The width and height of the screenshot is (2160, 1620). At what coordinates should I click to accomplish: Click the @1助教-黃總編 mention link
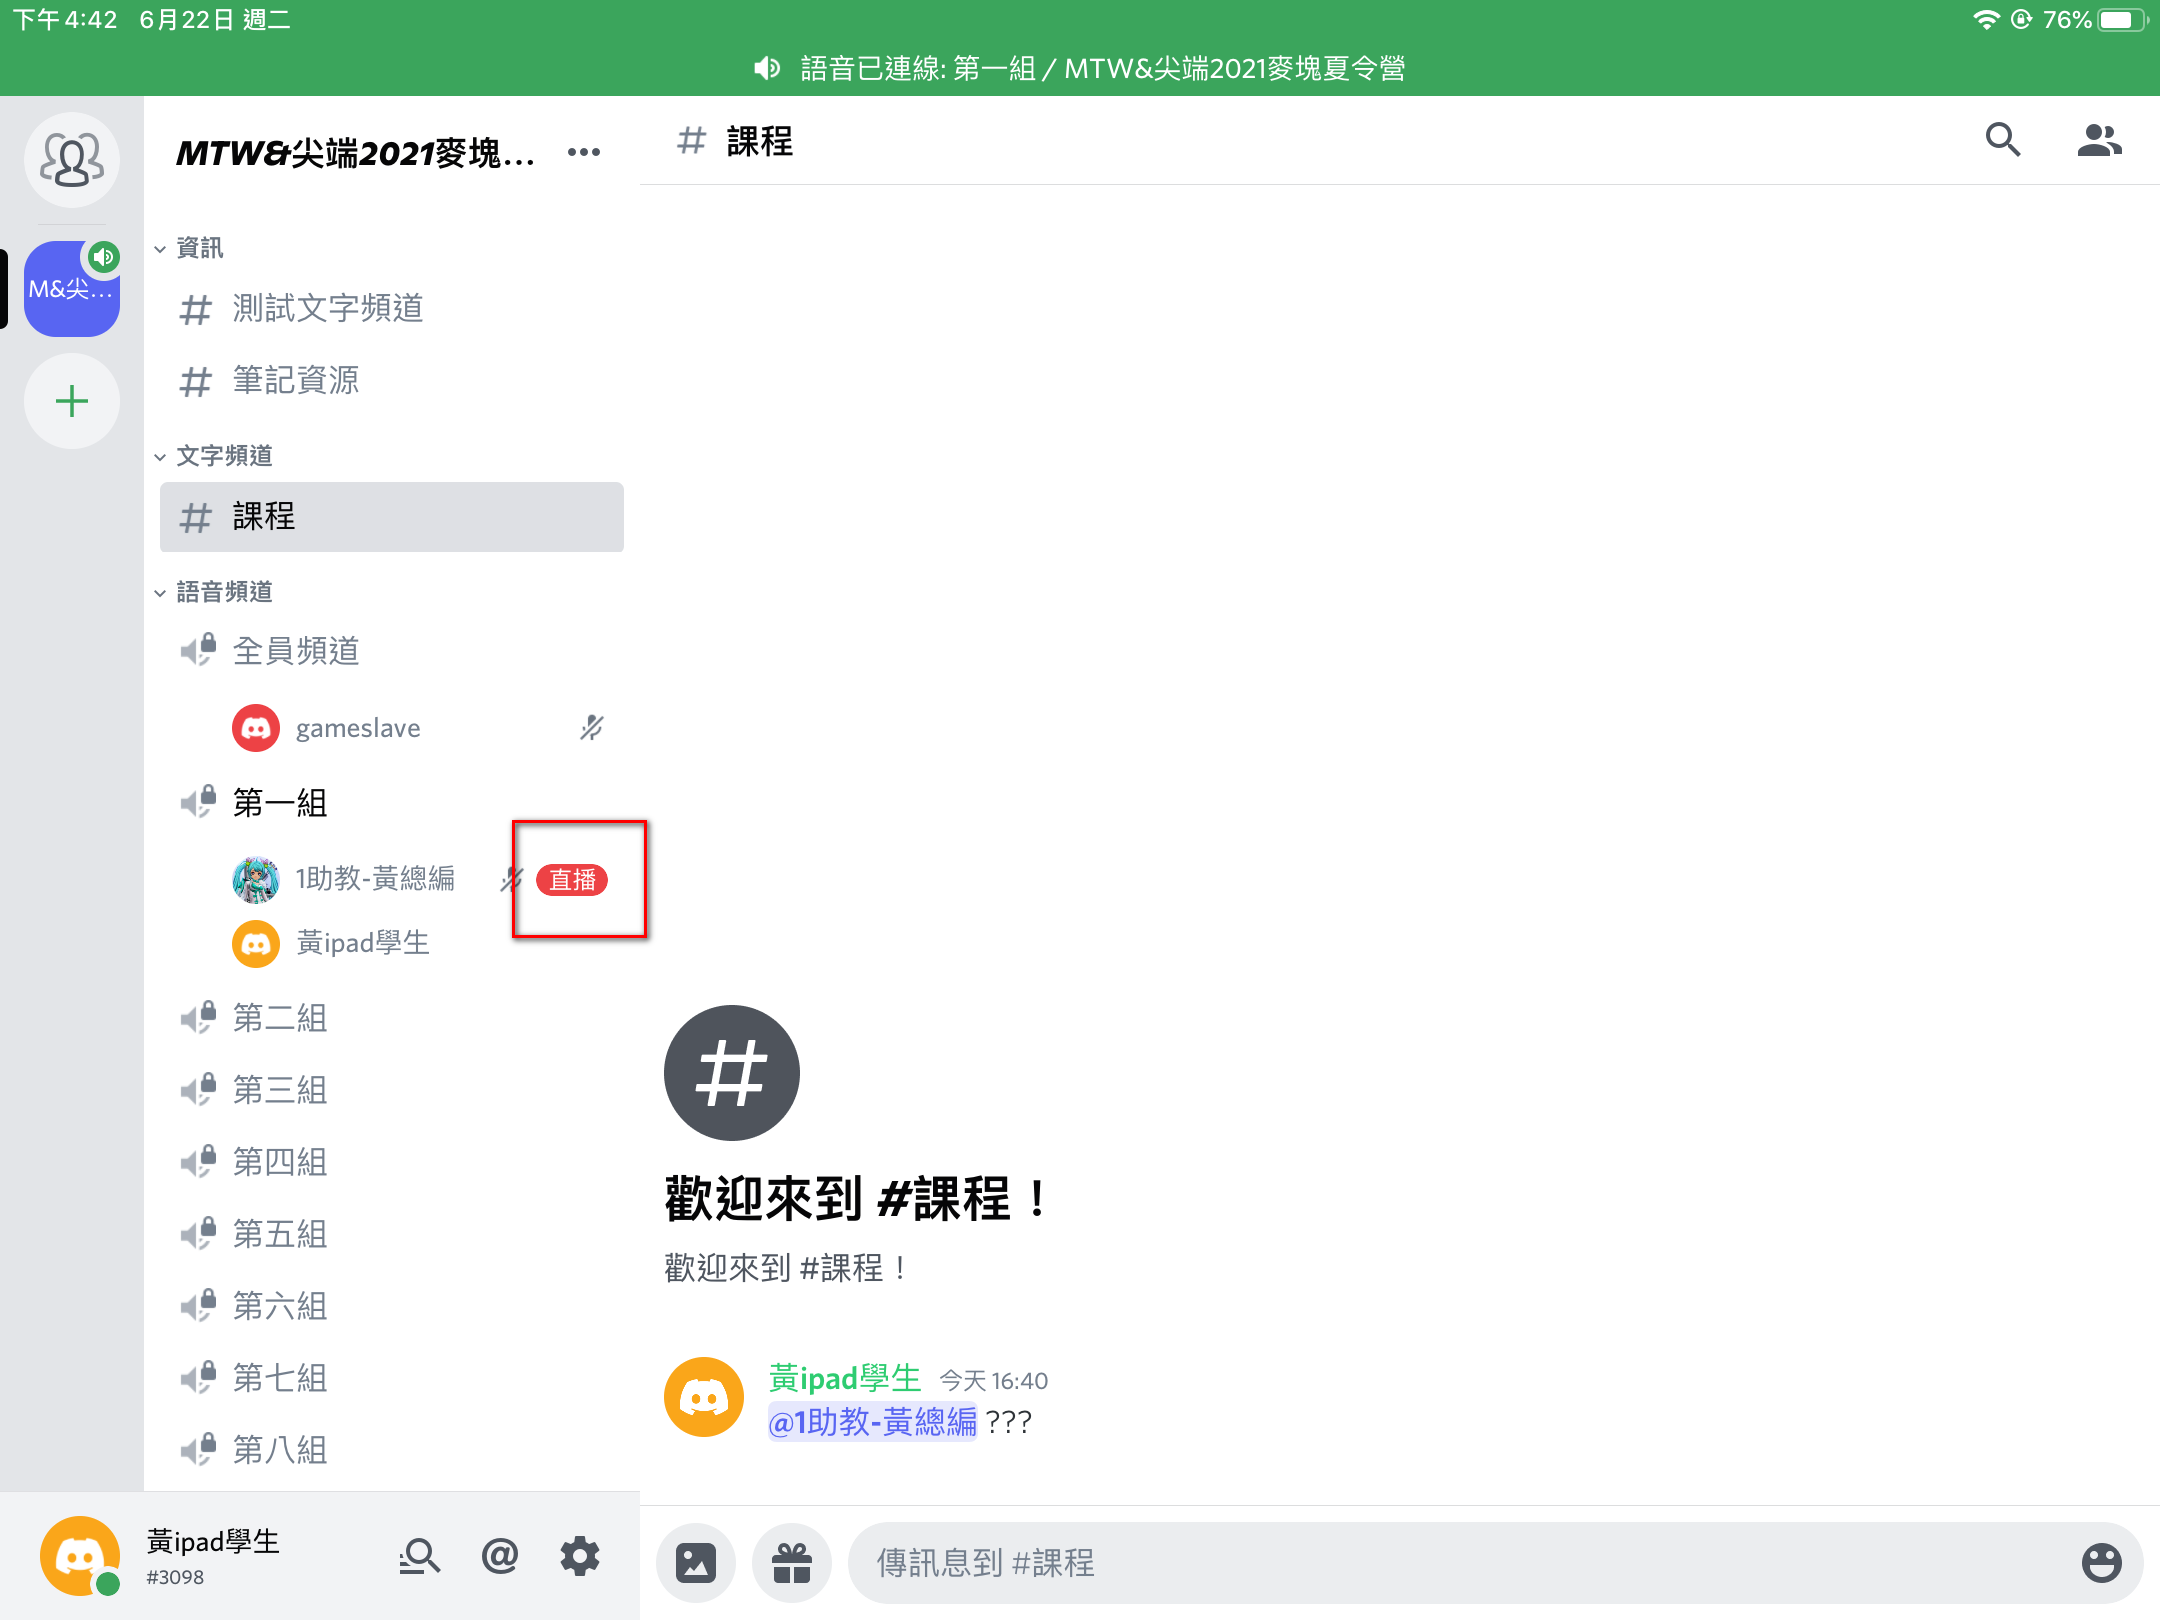click(872, 1421)
